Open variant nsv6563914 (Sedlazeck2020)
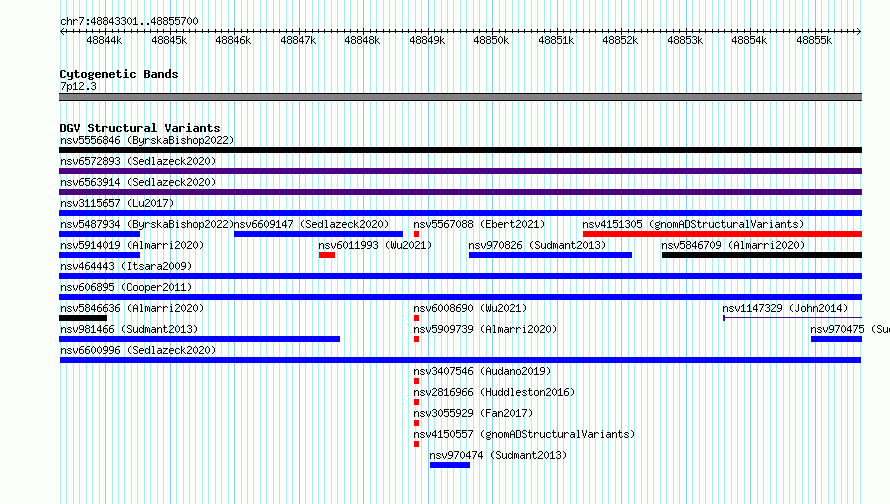 pyautogui.click(x=138, y=182)
